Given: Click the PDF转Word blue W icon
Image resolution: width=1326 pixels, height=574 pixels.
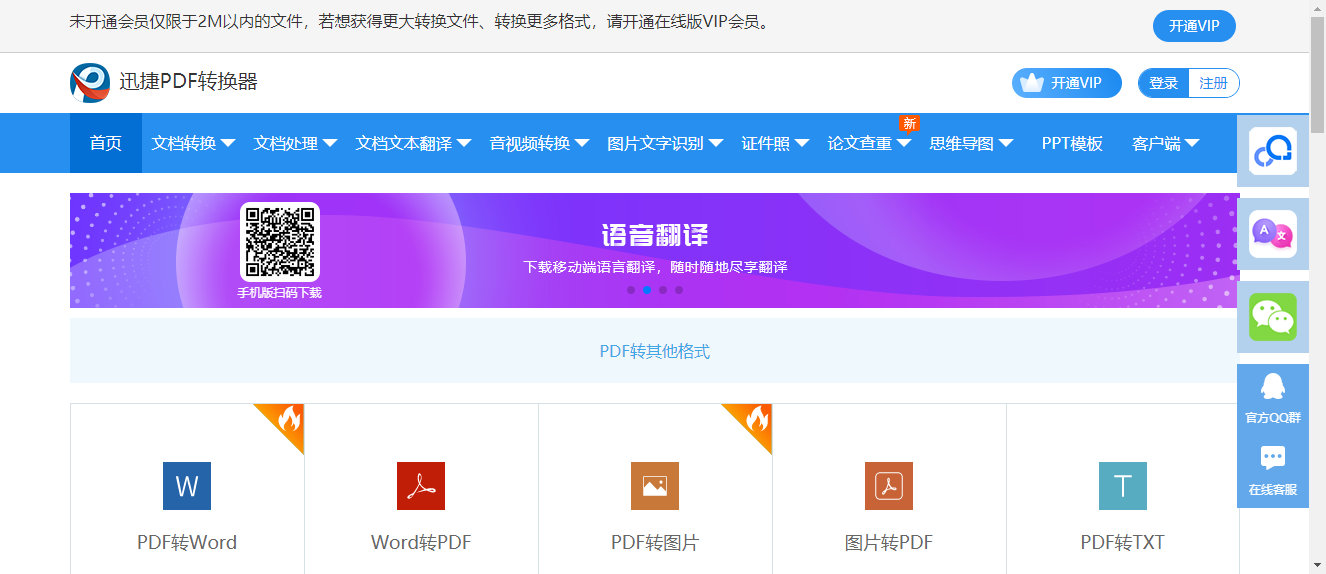Looking at the screenshot, I should click(187, 486).
